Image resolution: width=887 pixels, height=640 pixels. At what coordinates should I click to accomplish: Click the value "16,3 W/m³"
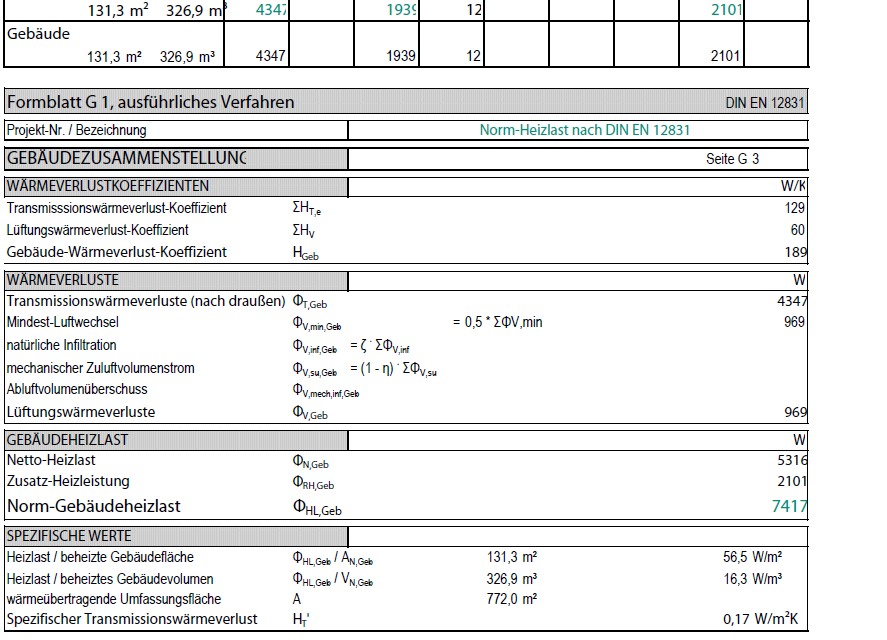pyautogui.click(x=753, y=579)
